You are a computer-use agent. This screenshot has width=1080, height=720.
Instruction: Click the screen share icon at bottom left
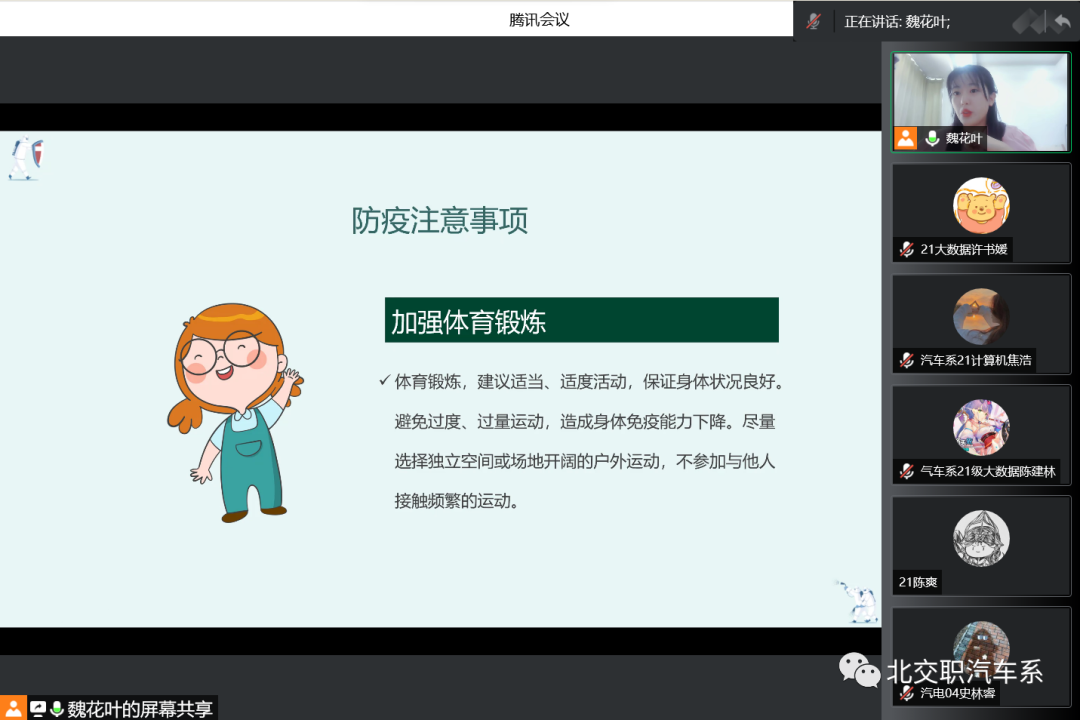38,709
